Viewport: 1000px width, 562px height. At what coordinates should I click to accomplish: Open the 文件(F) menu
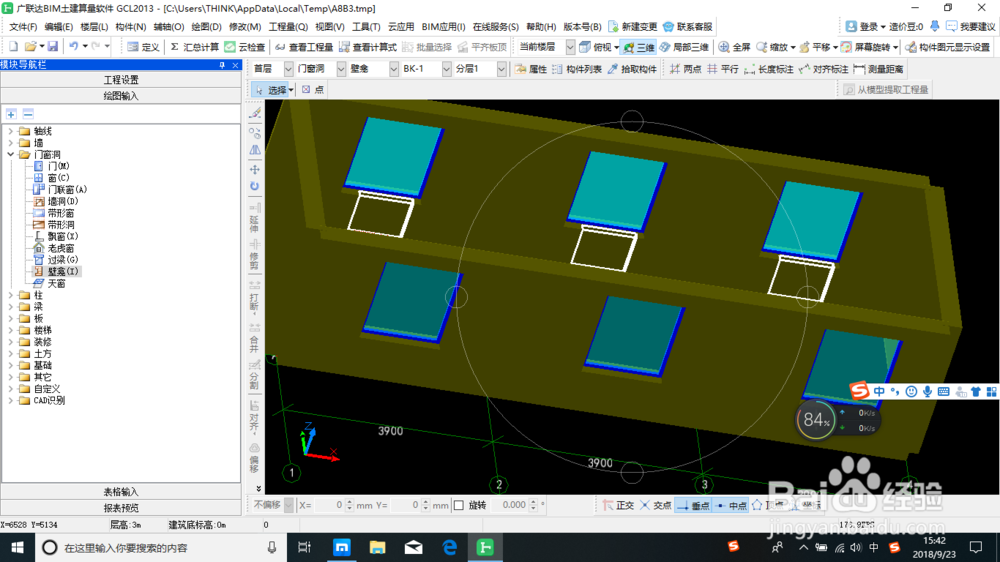point(23,27)
